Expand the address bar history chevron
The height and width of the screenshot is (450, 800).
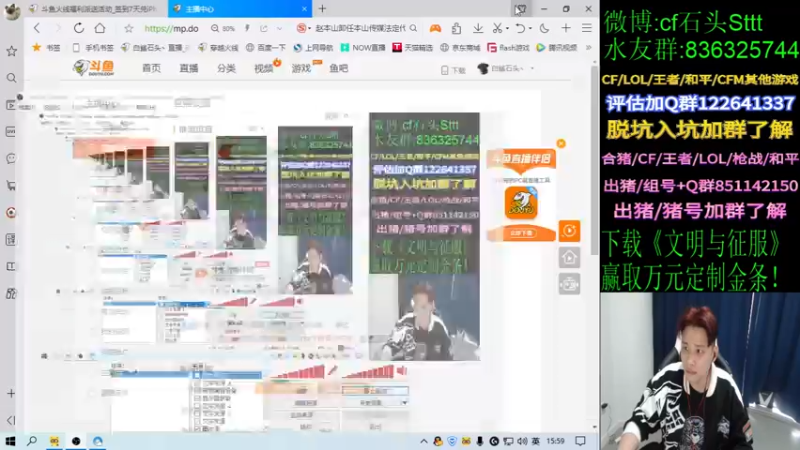coord(279,29)
